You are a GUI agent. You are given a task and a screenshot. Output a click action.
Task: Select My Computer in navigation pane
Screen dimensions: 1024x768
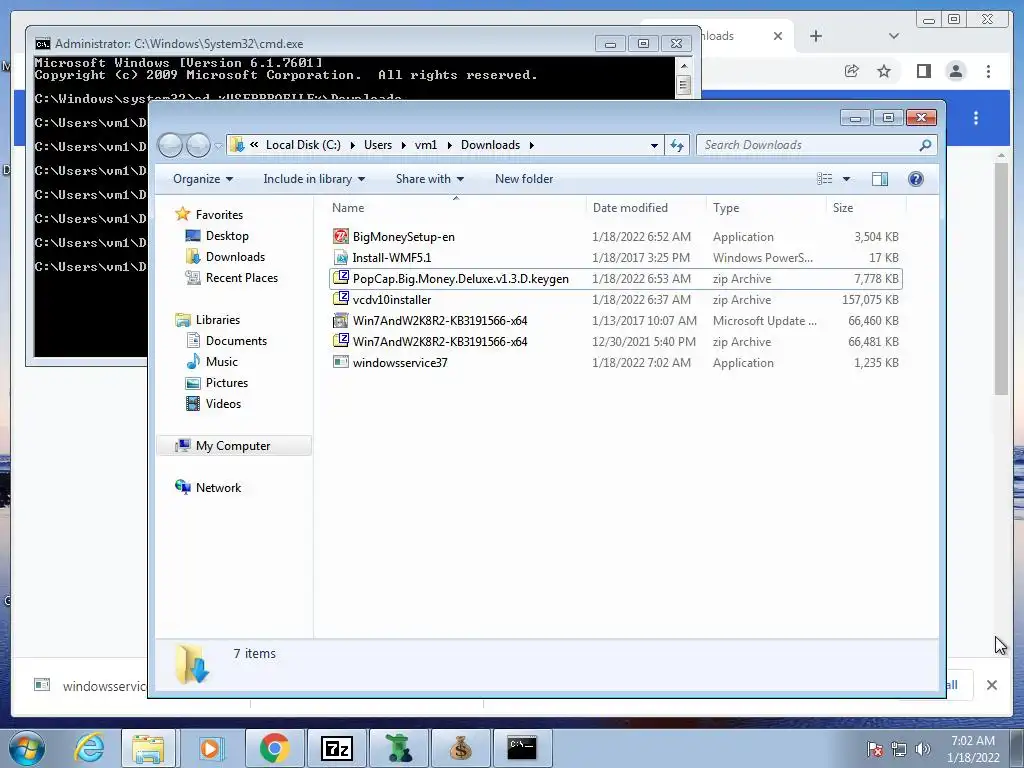(232, 445)
